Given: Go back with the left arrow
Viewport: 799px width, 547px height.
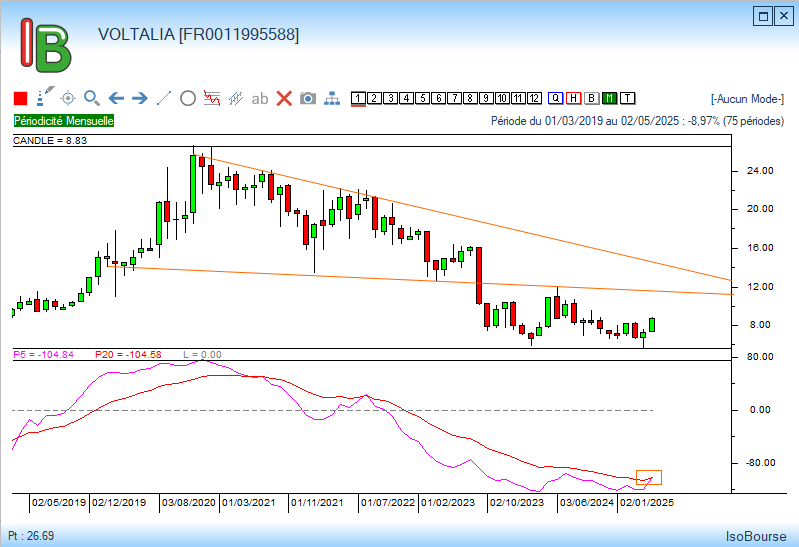Looking at the screenshot, I should click(x=116, y=98).
